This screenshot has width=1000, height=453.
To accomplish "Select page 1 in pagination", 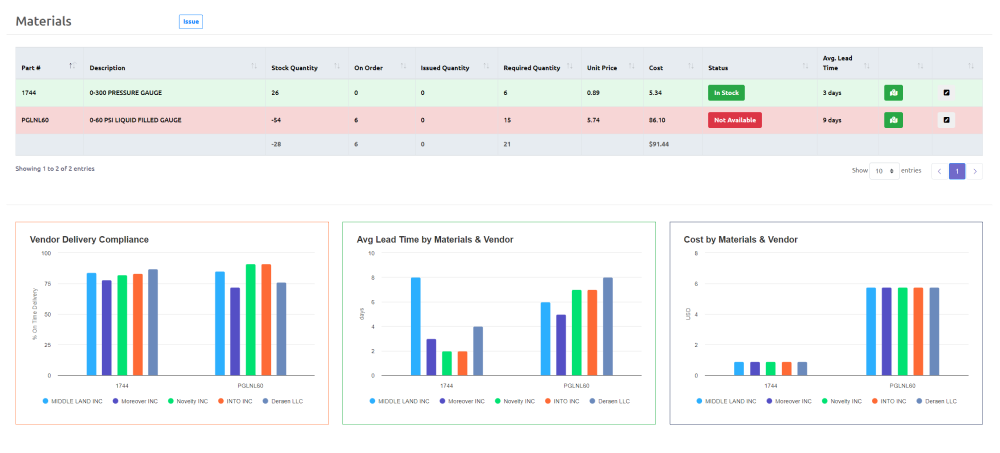I will tap(957, 171).
